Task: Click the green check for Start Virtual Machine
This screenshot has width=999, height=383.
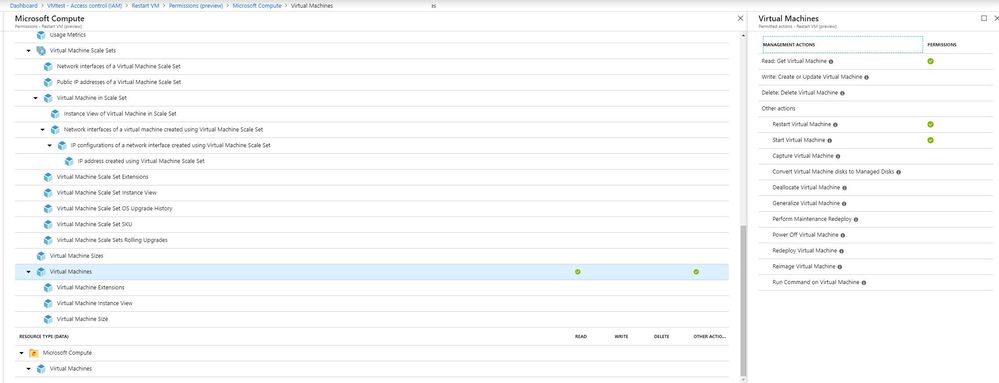Action: click(930, 140)
